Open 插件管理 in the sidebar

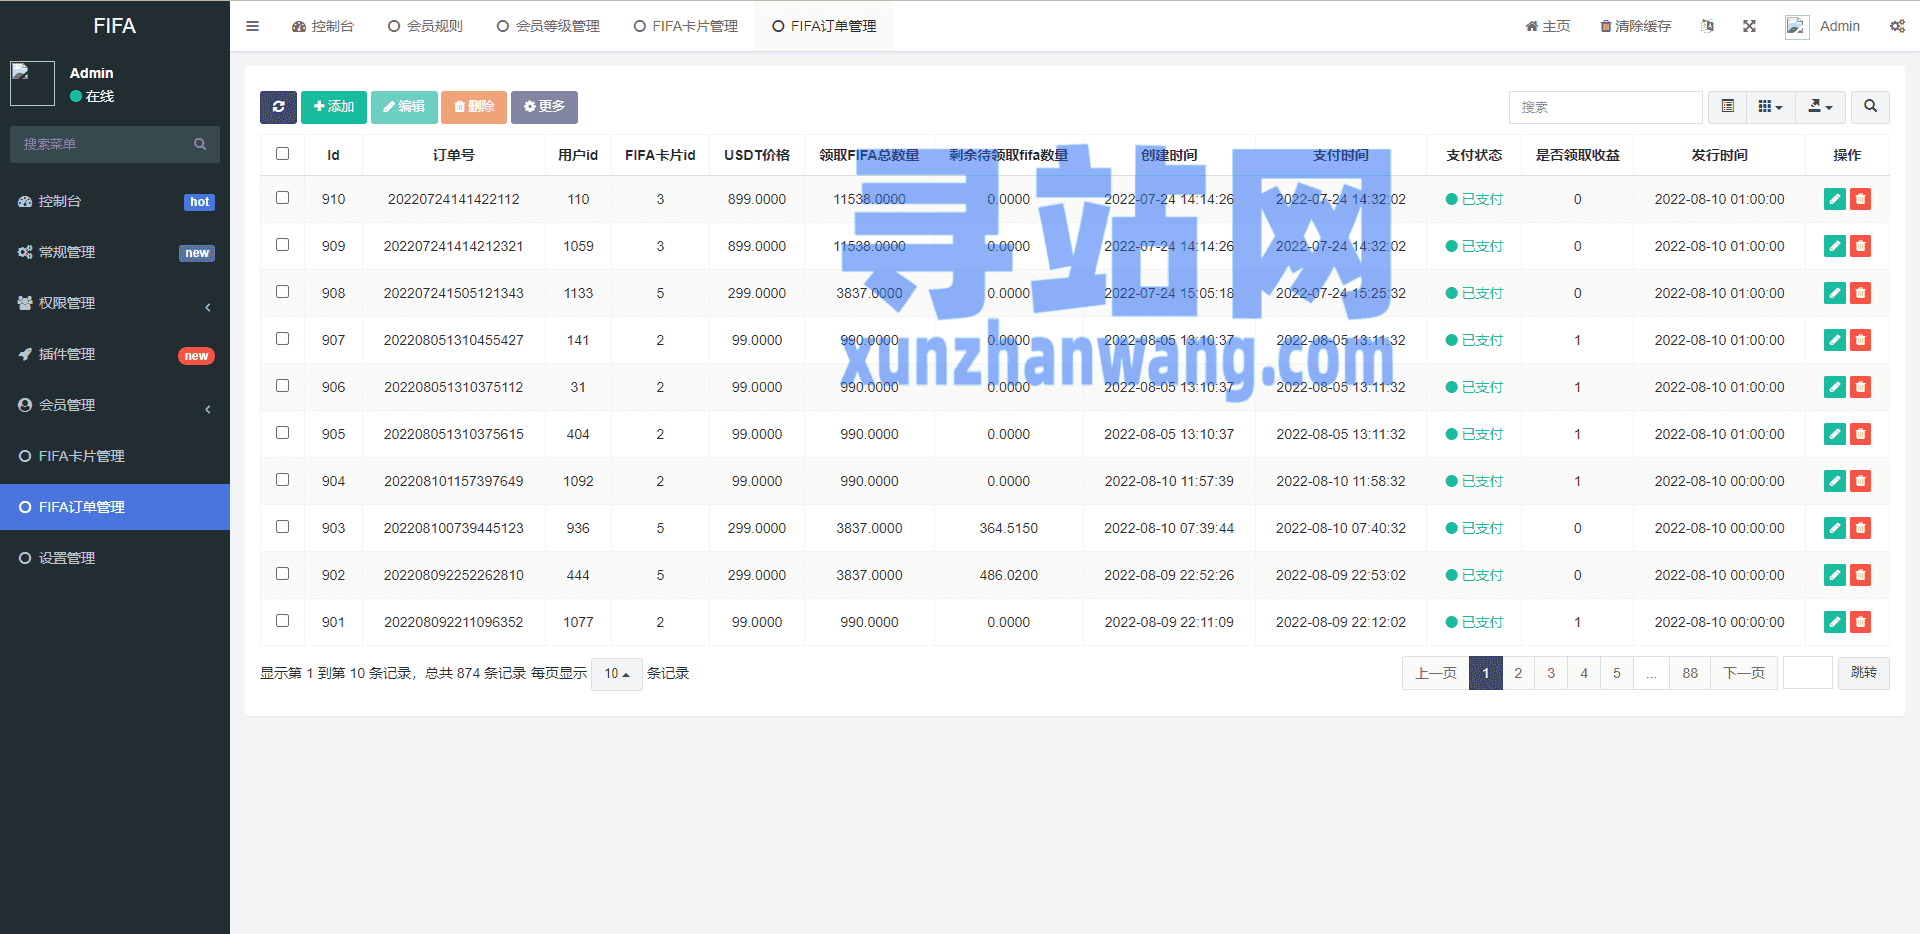[115, 354]
